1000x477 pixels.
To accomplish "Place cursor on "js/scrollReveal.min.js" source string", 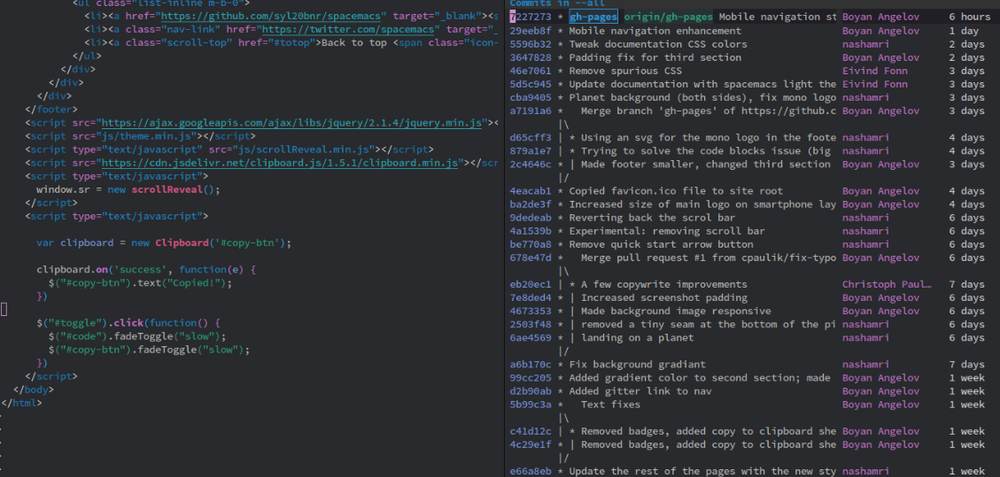I will [x=309, y=150].
